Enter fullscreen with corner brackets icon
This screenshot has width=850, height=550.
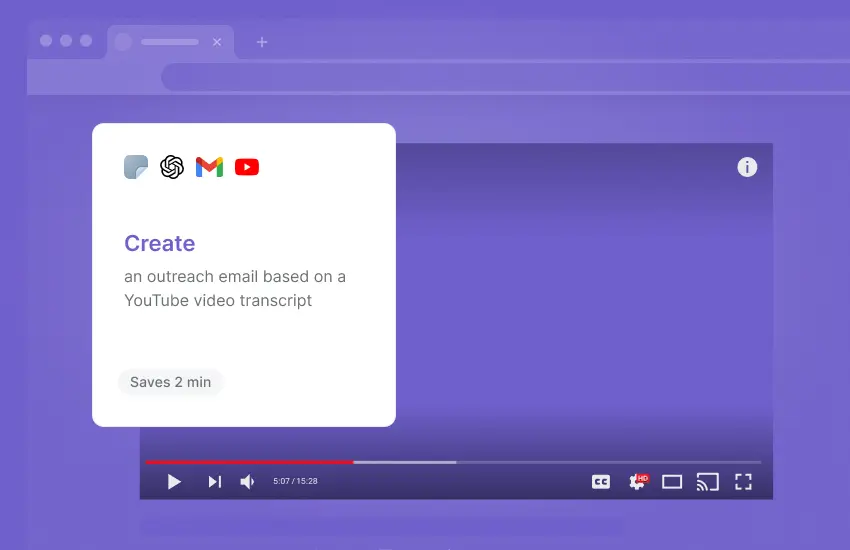point(743,482)
